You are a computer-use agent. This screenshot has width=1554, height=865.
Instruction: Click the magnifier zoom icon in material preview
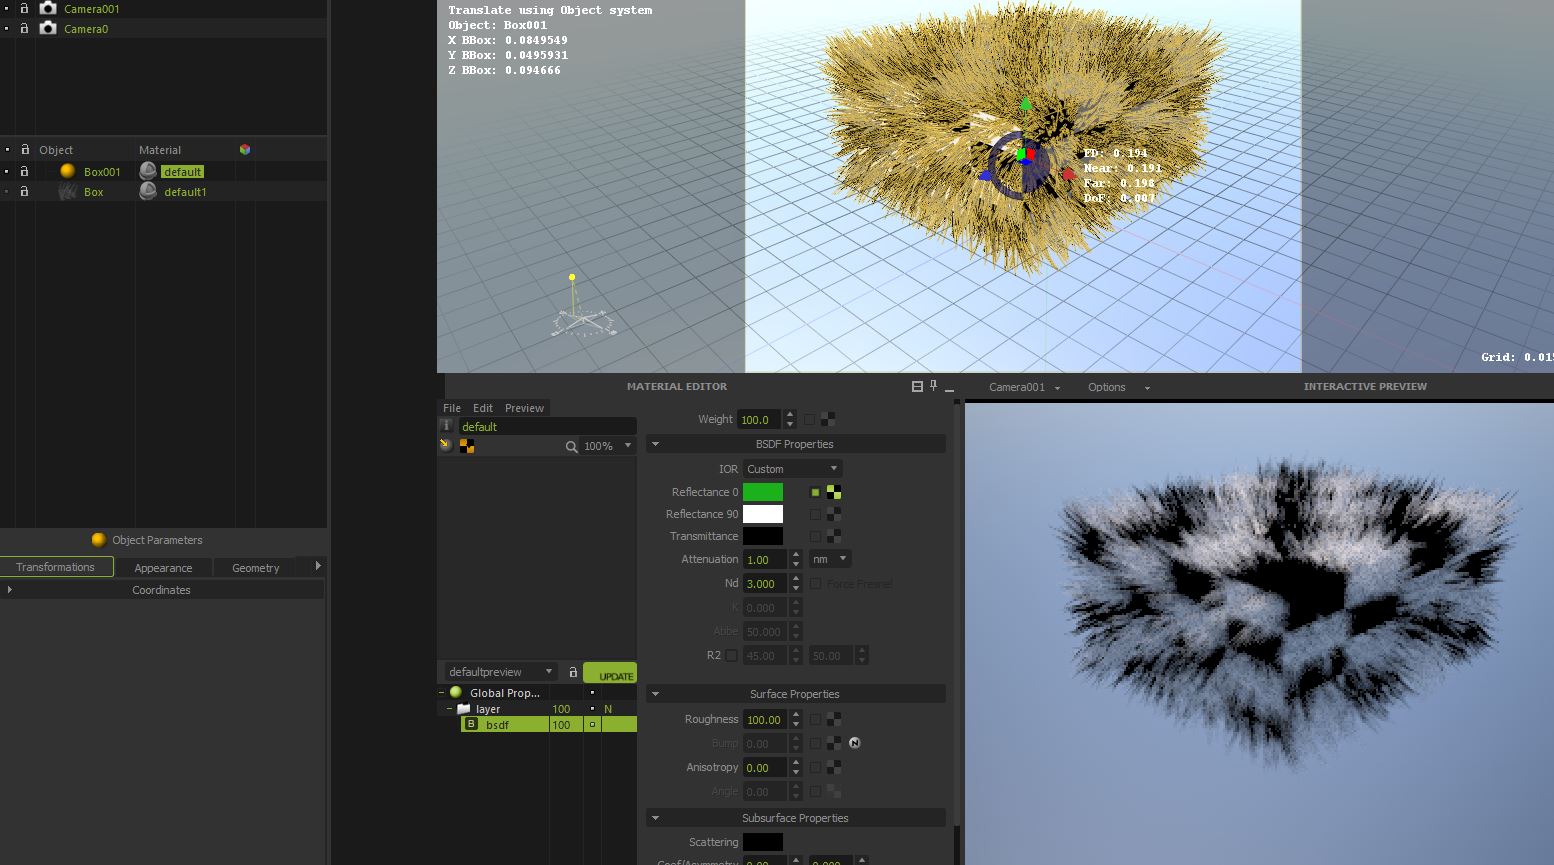pos(571,446)
